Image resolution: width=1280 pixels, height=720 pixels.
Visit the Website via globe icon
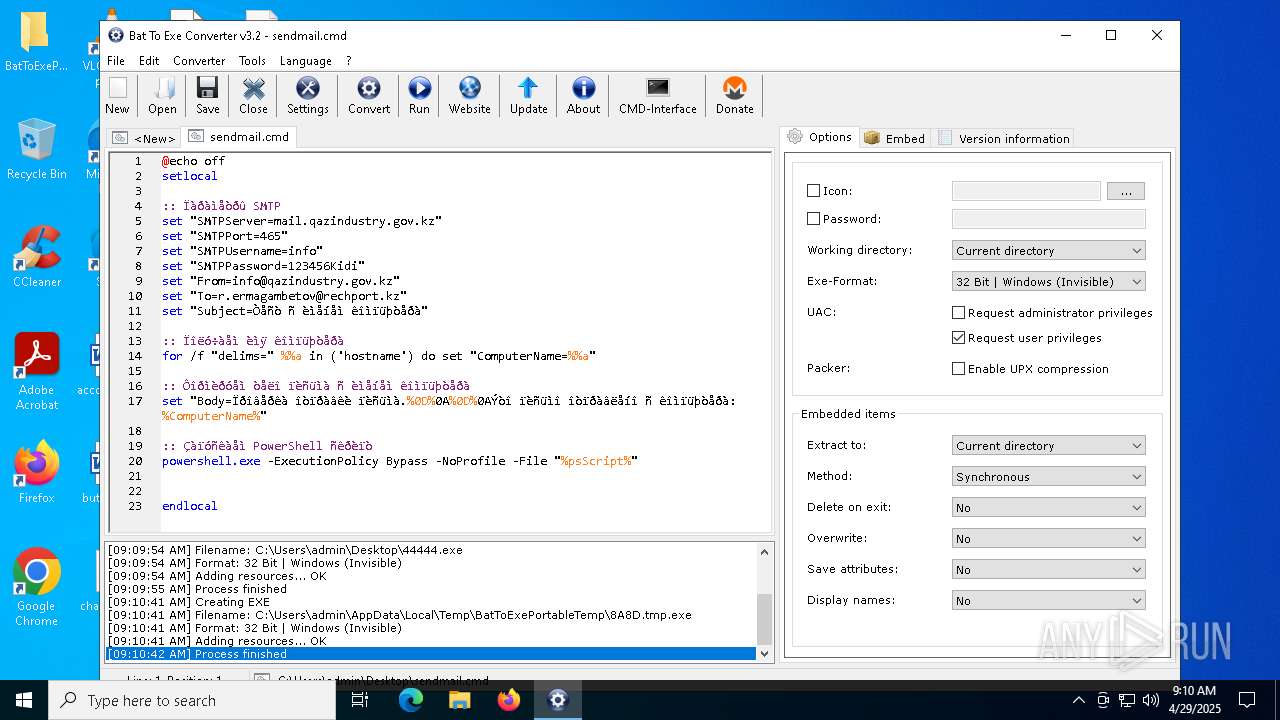(x=469, y=96)
